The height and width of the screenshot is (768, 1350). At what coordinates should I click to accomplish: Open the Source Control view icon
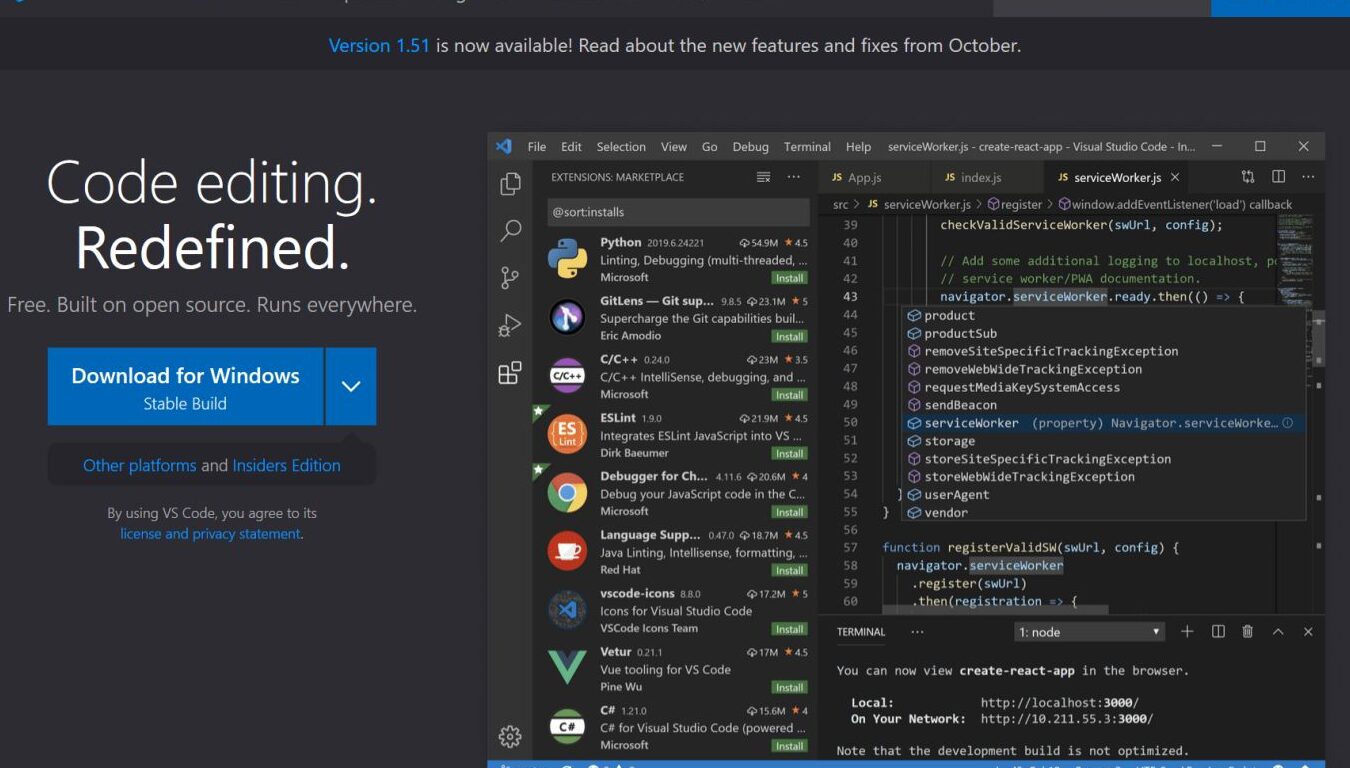click(510, 278)
